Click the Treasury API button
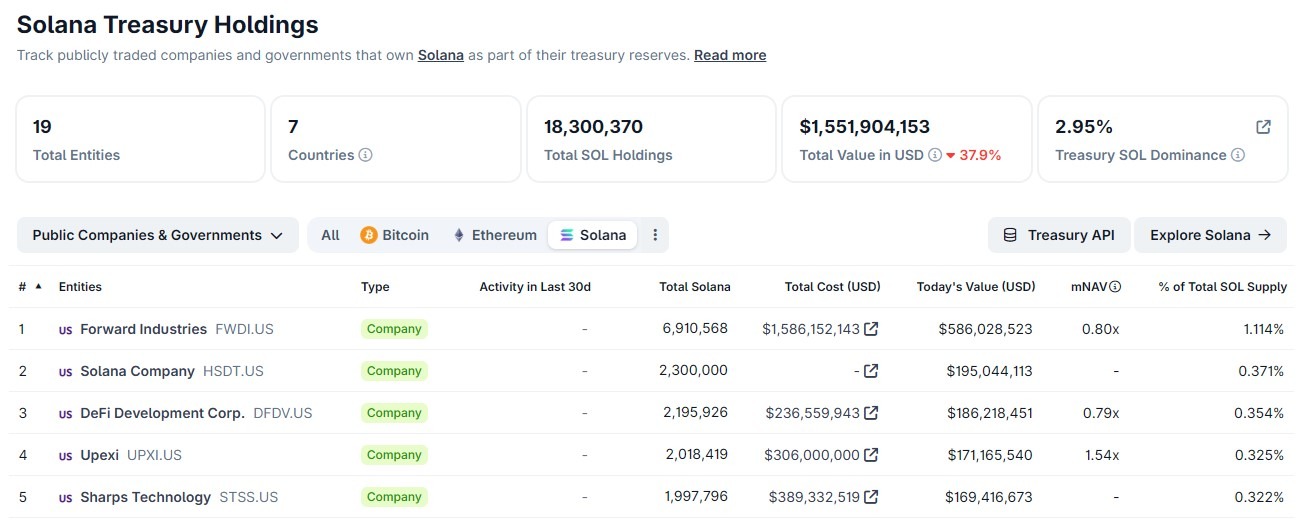1311x526 pixels. (1058, 235)
